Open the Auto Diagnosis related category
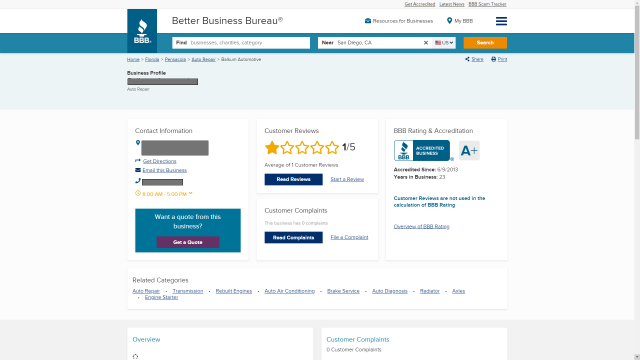Screen dimensions: 640x360 390,291
